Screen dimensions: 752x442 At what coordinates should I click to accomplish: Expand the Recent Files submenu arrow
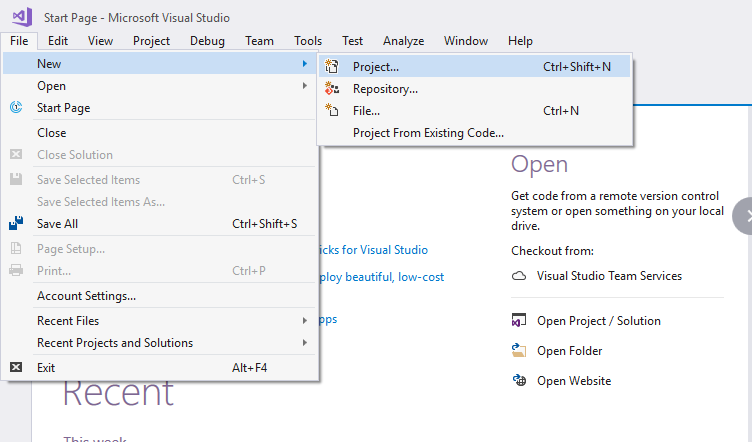click(x=305, y=320)
